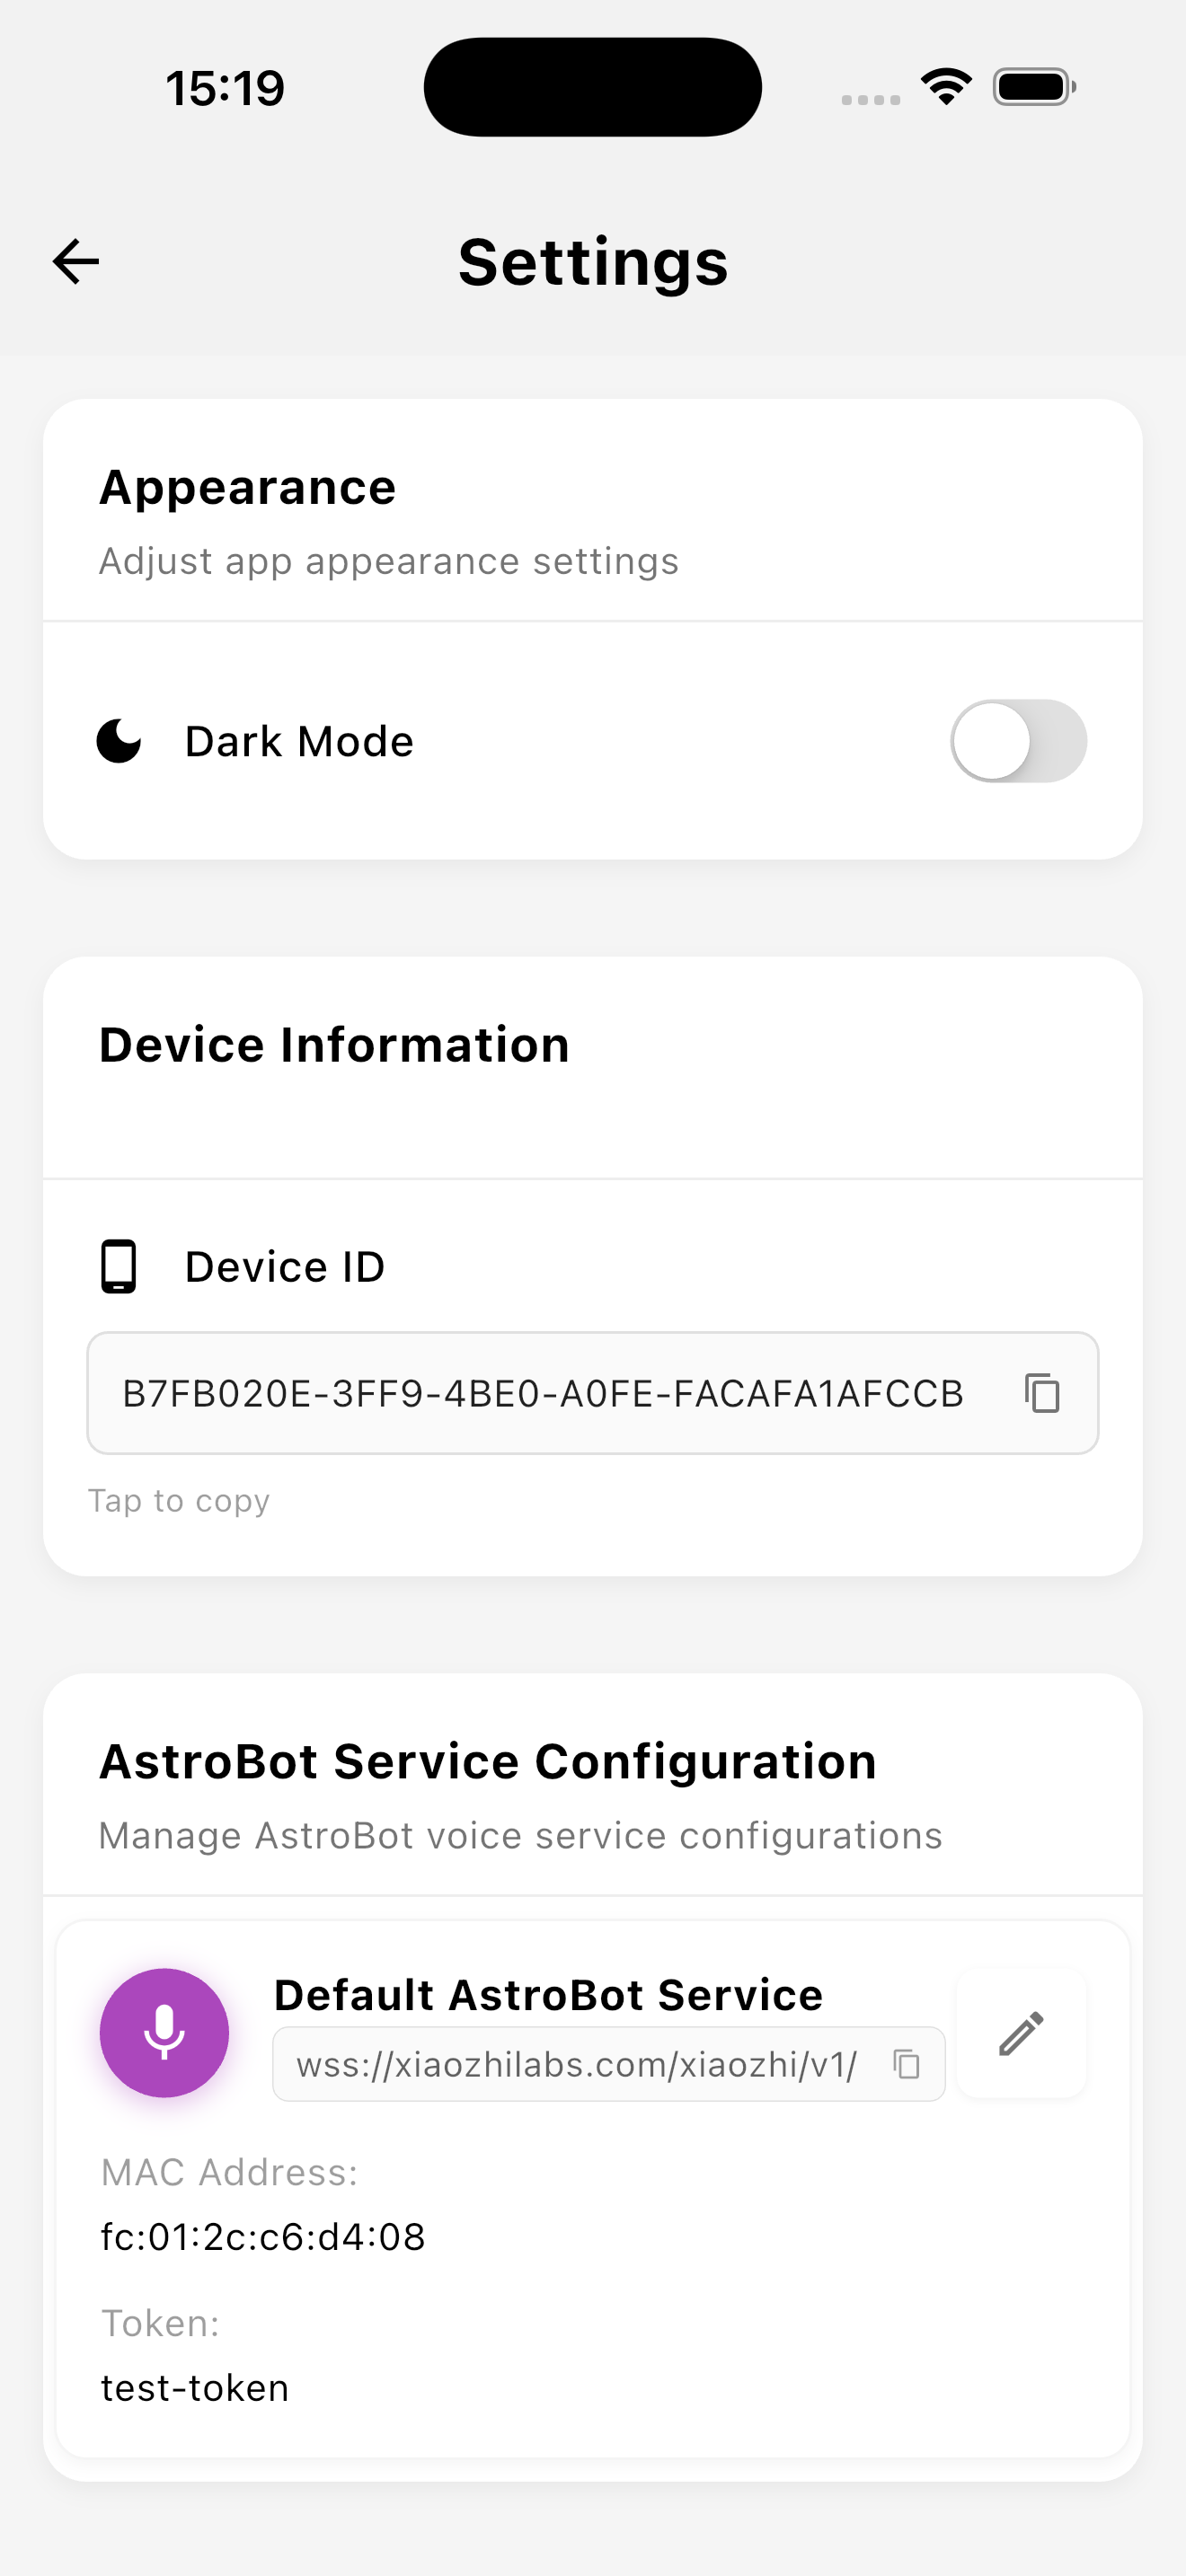Select the Default AstroBot Service title
Screen dimensions: 1186x2576
(x=548, y=1995)
